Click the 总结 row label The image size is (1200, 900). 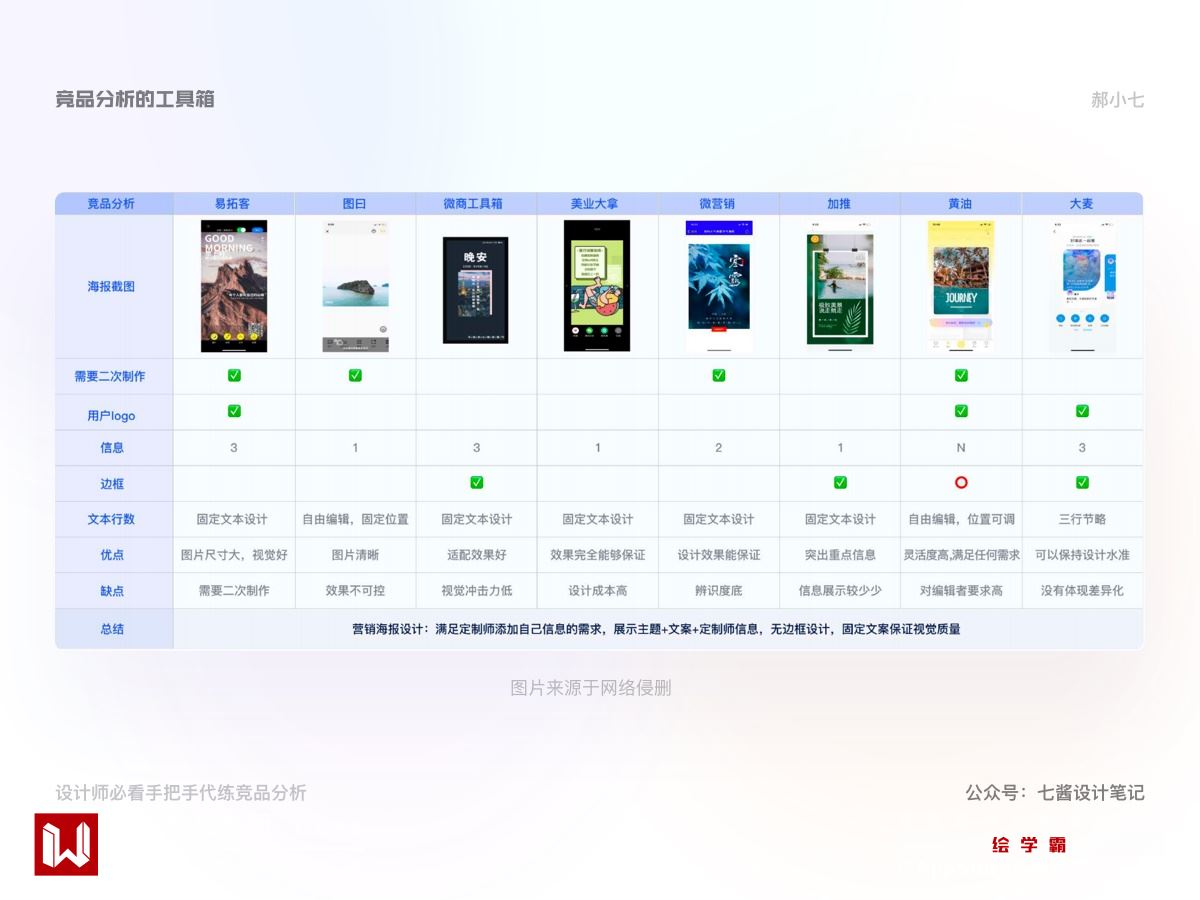tap(112, 629)
